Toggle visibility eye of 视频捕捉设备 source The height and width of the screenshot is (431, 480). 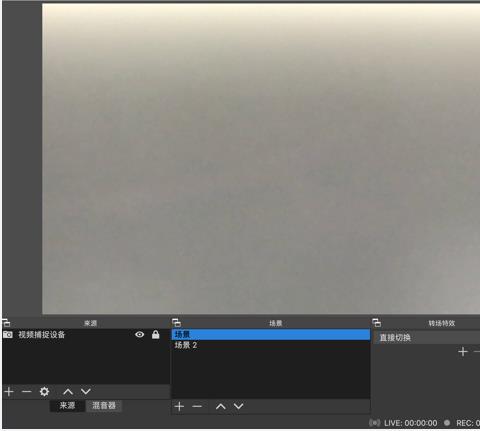coord(140,334)
